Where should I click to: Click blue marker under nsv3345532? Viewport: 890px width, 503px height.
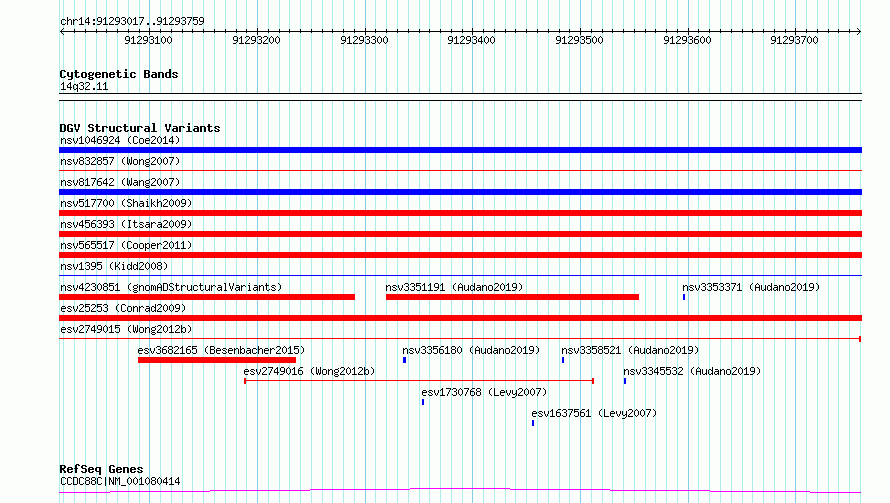(x=625, y=381)
